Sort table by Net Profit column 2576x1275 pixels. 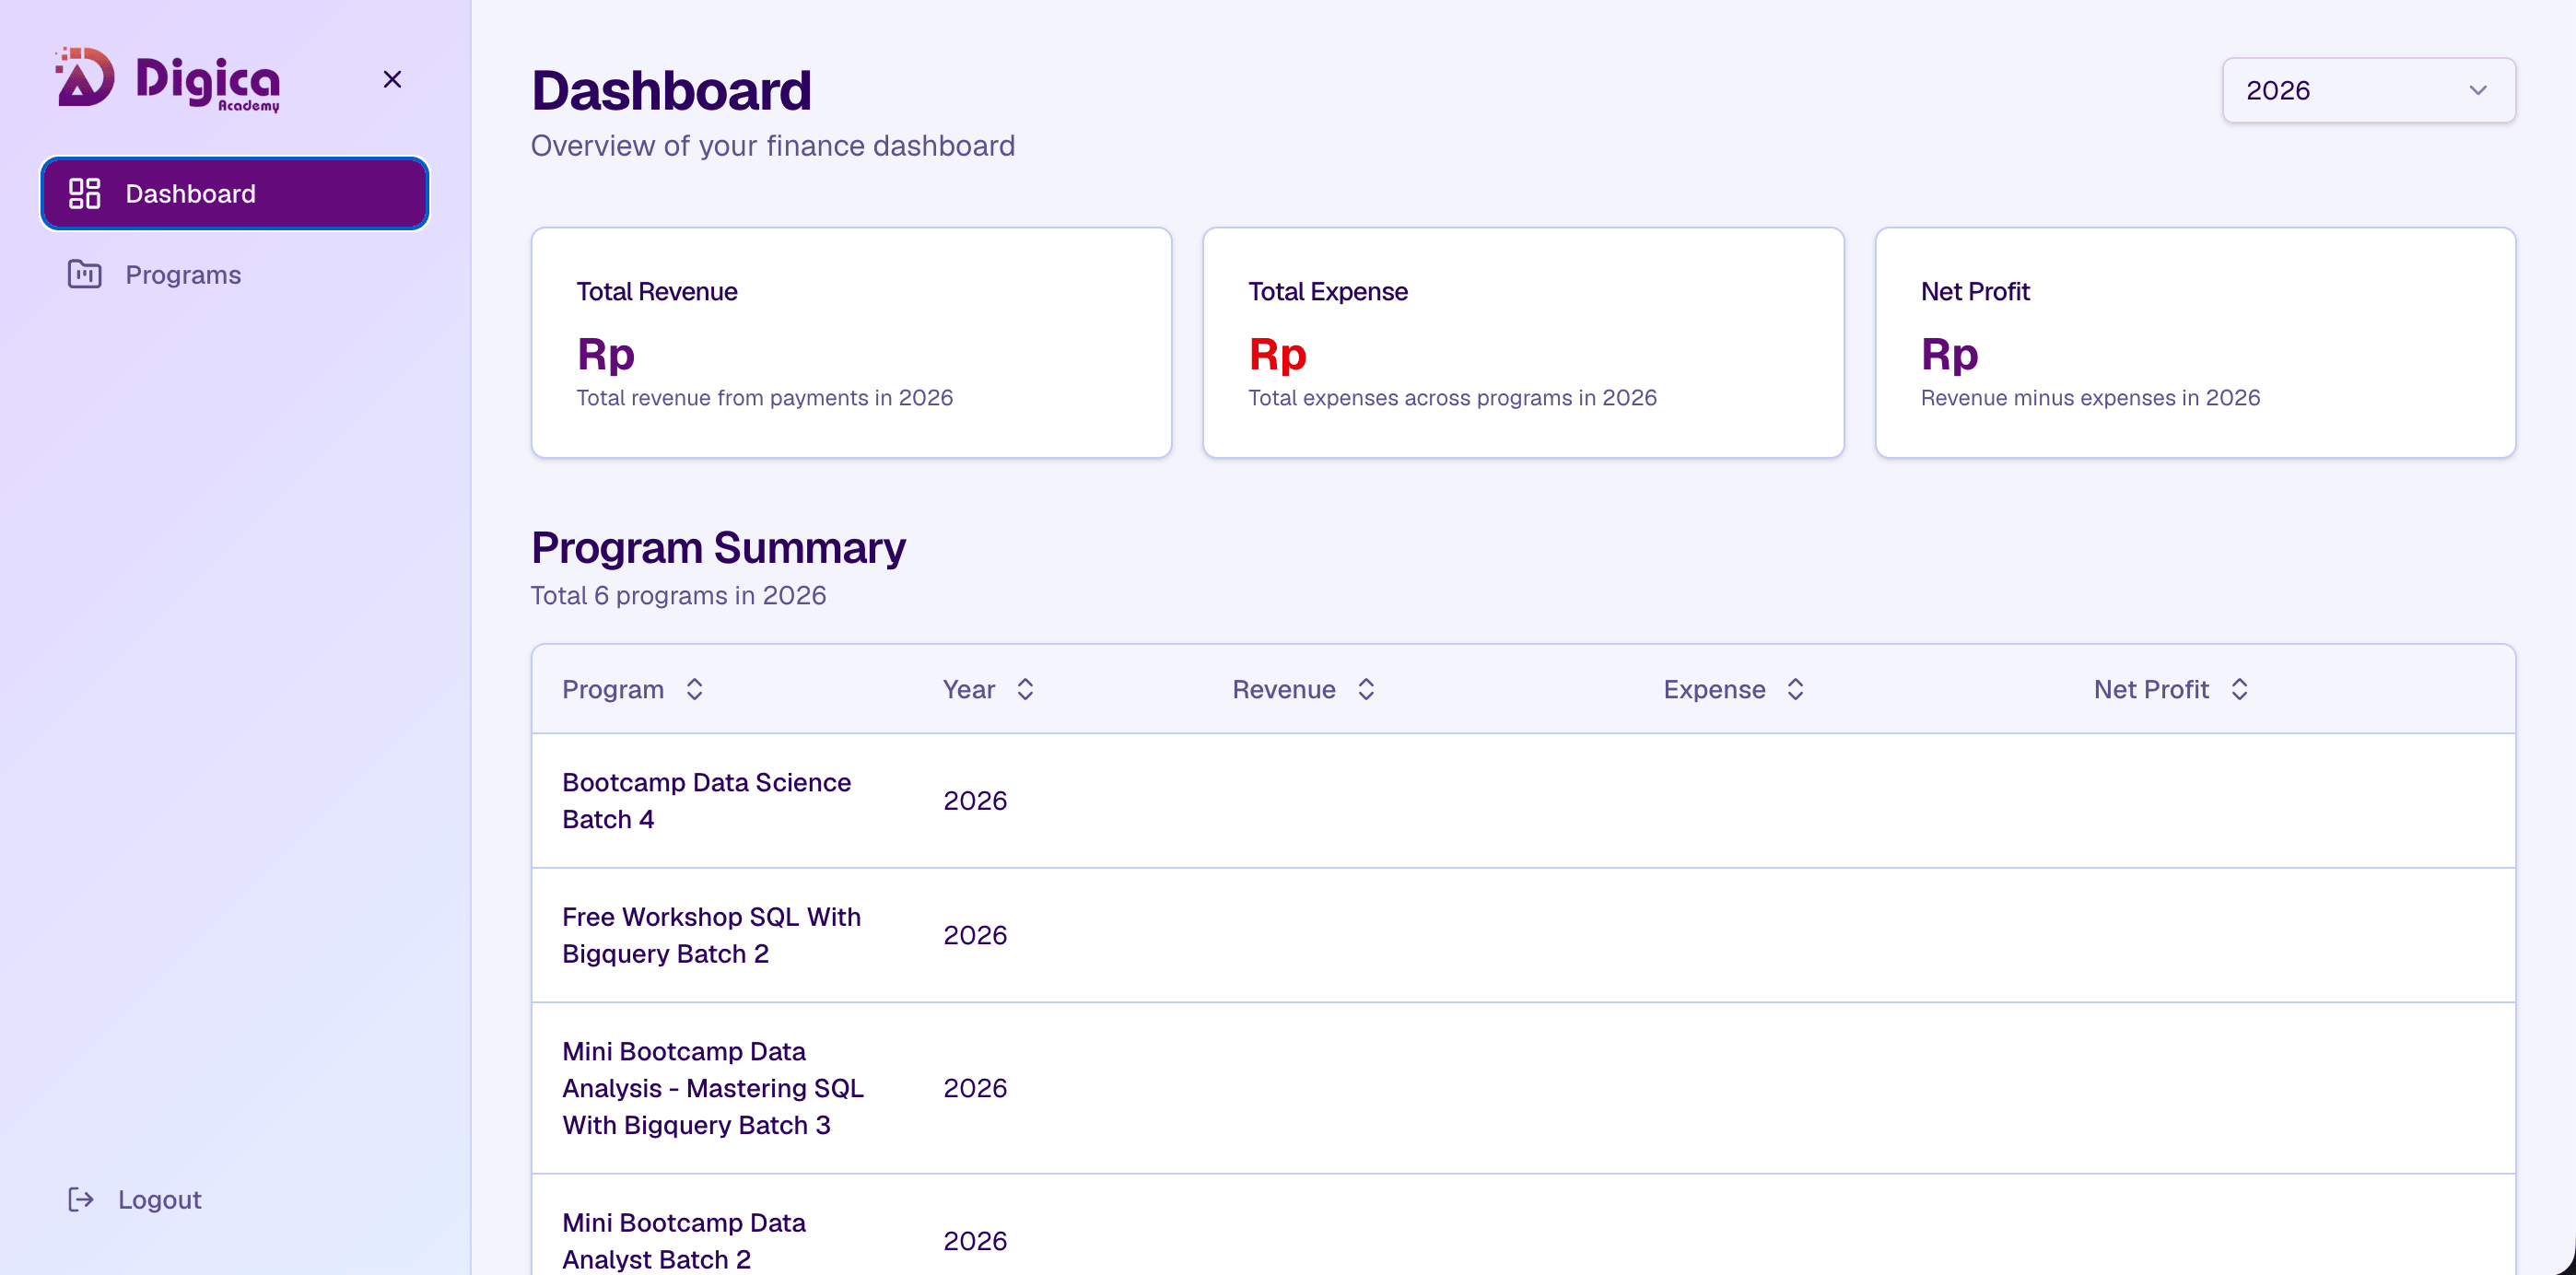tap(2171, 689)
